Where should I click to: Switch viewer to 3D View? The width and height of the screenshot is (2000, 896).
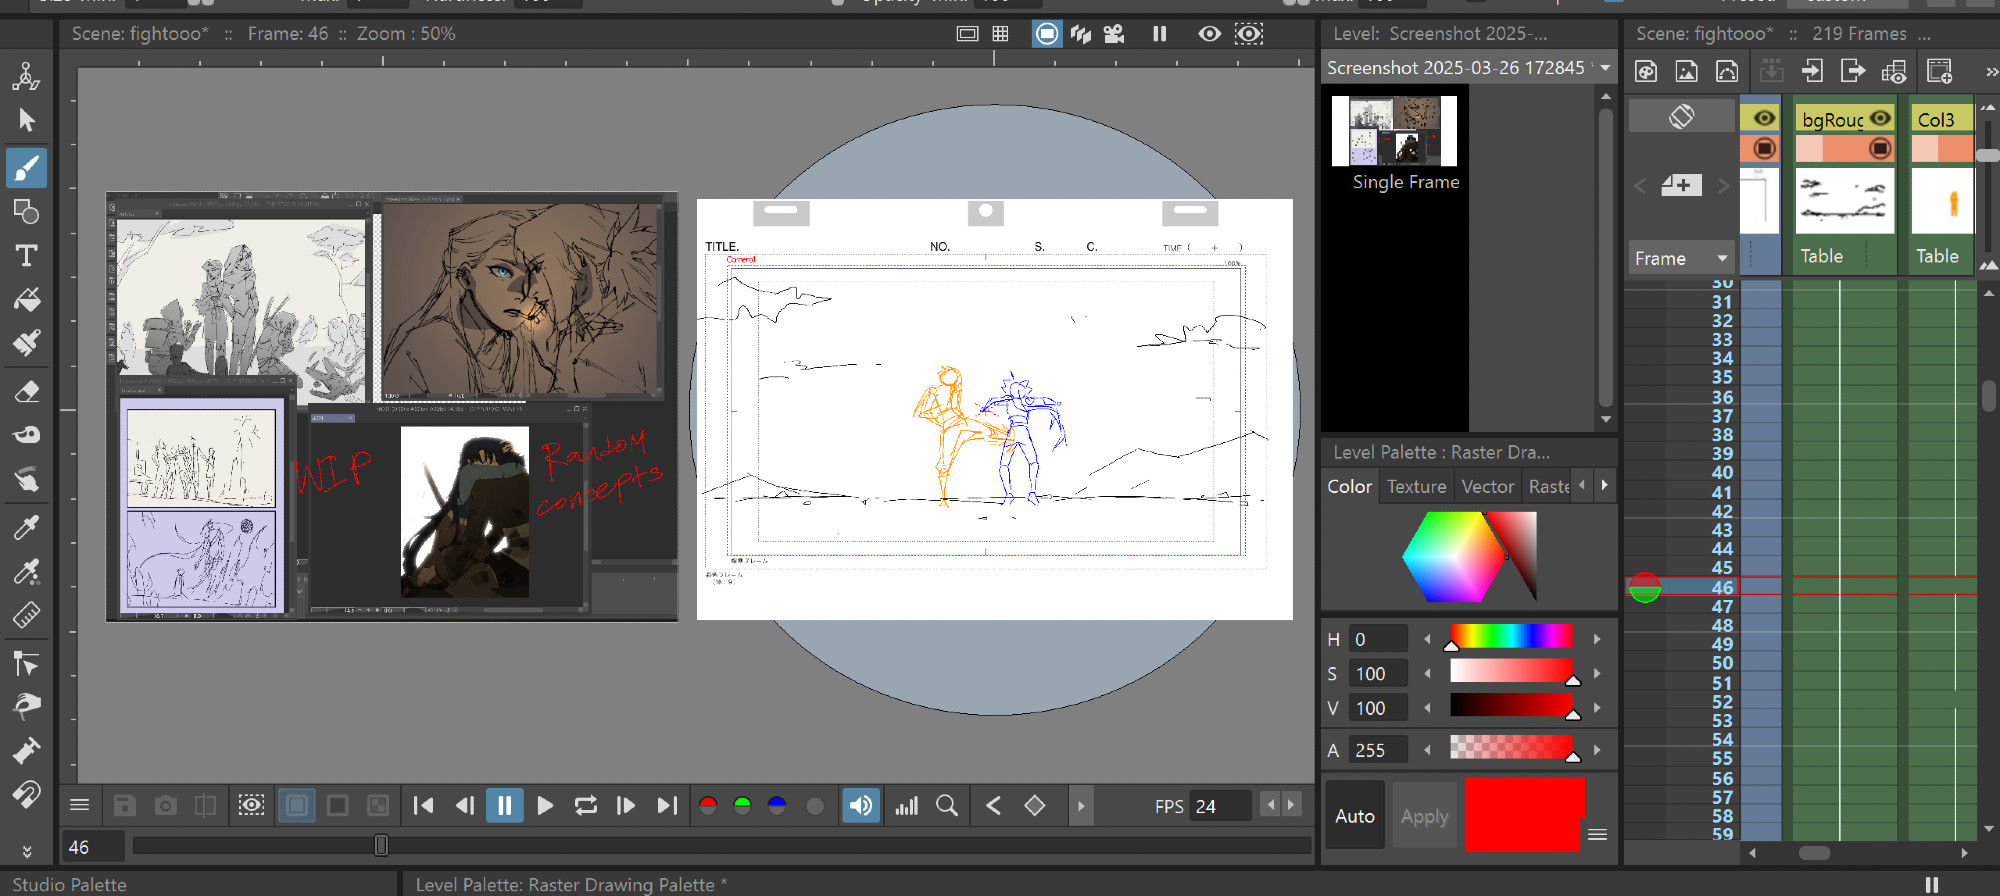(x=1081, y=34)
